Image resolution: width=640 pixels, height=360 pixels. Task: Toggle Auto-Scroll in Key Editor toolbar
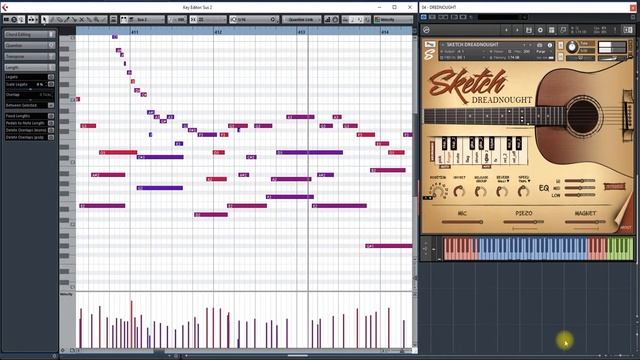click(x=31, y=19)
